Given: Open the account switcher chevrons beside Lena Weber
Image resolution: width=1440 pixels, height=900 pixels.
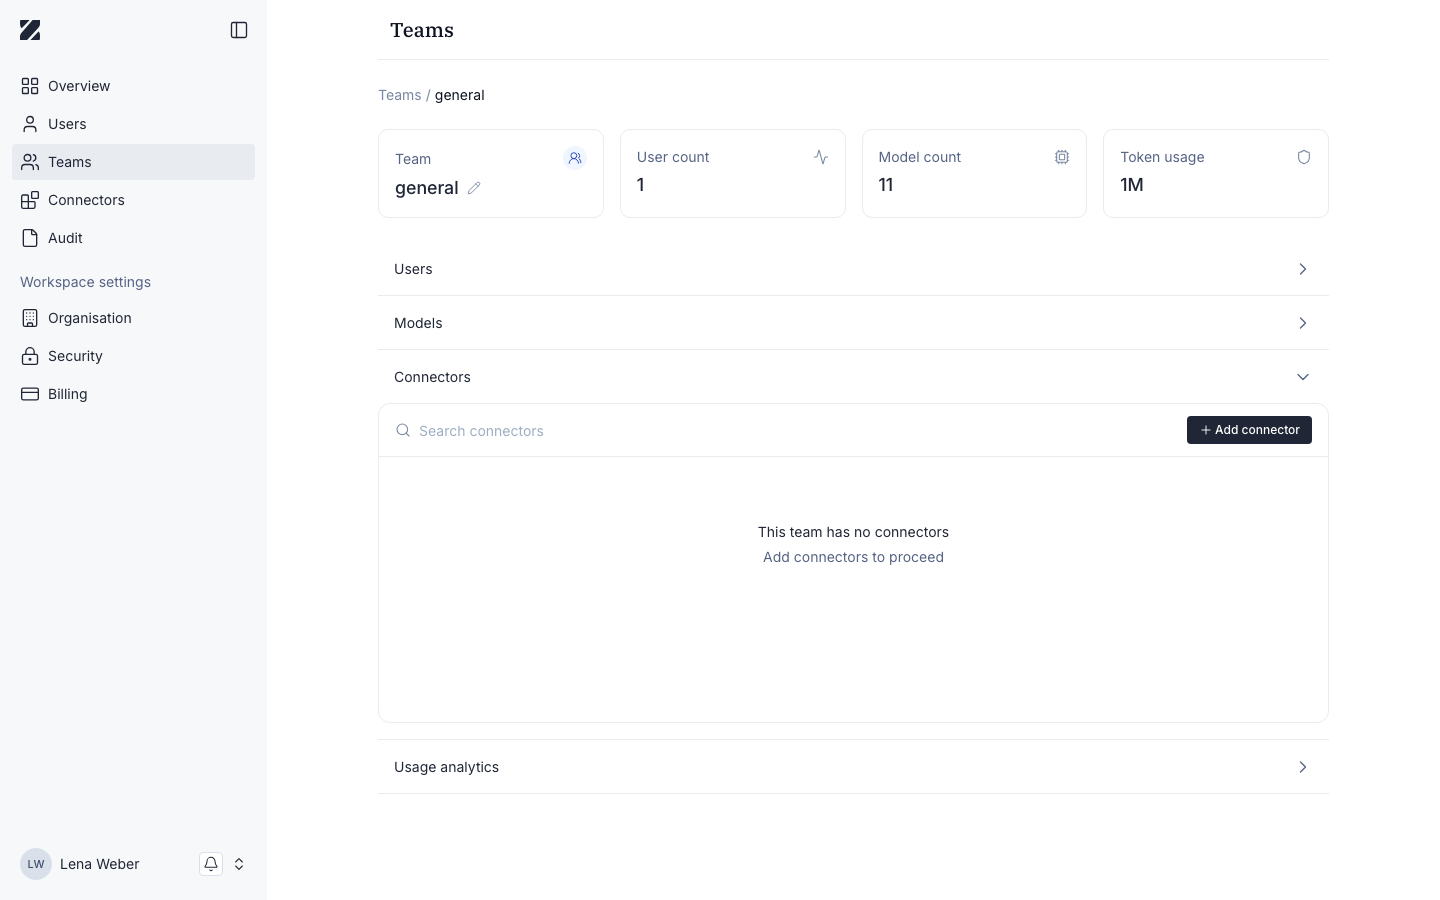Looking at the screenshot, I should pyautogui.click(x=239, y=864).
